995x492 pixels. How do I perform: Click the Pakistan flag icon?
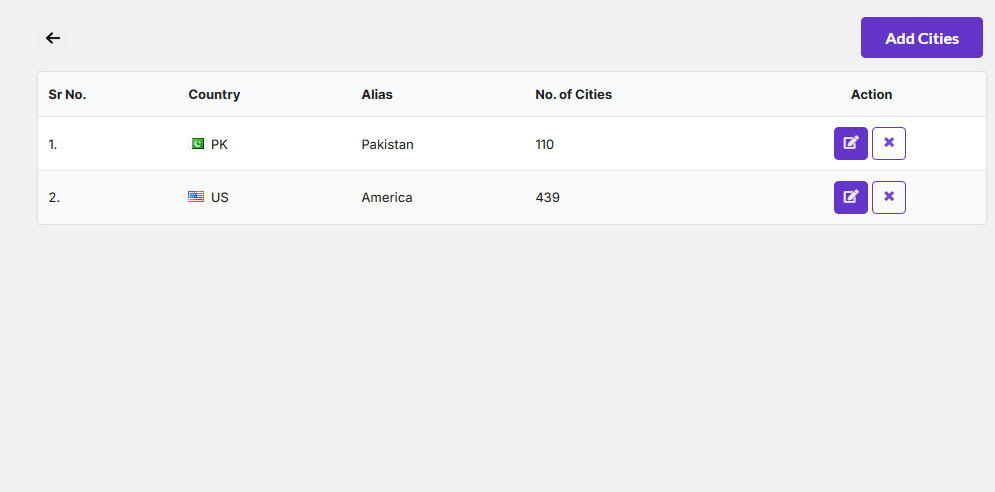click(x=197, y=144)
